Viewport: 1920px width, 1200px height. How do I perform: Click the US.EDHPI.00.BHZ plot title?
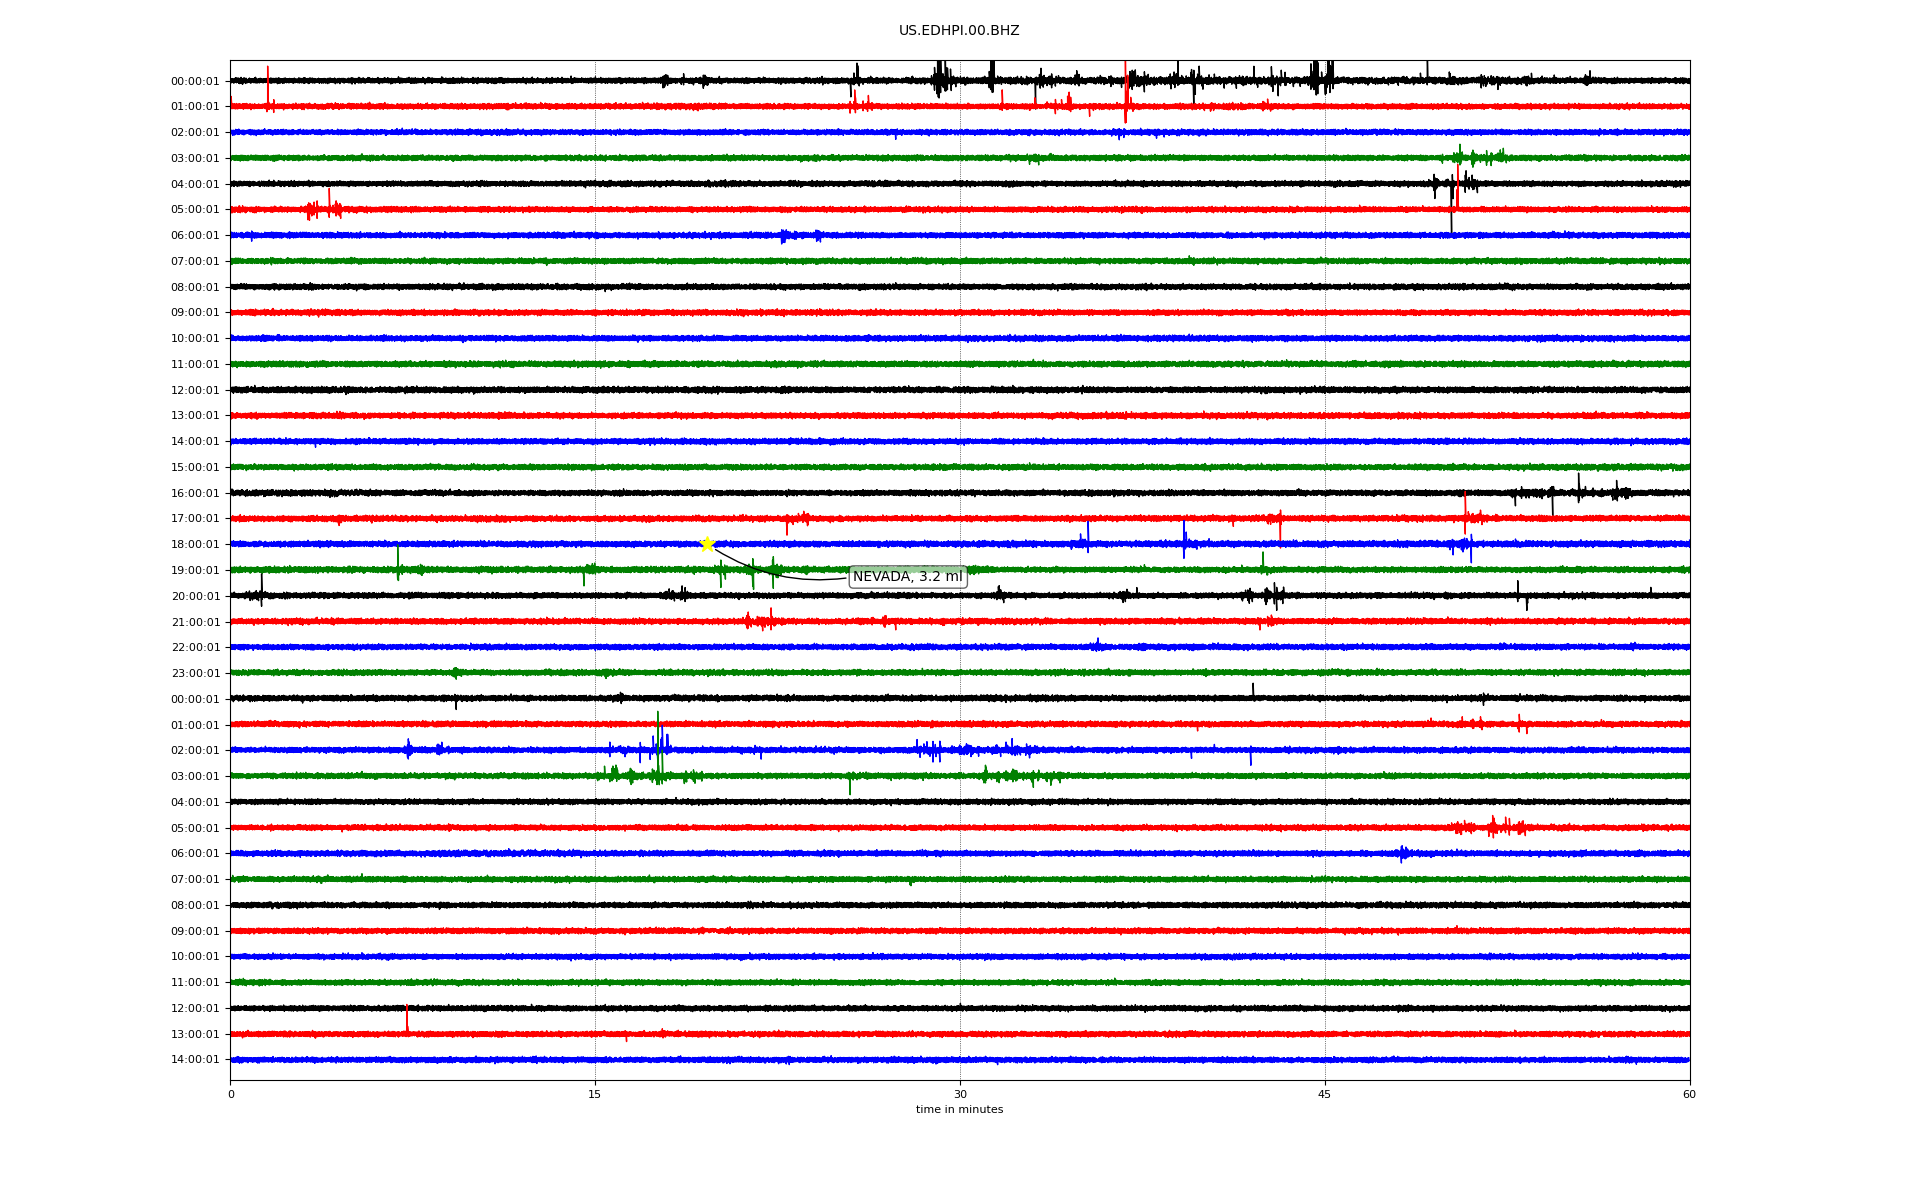coord(959,31)
